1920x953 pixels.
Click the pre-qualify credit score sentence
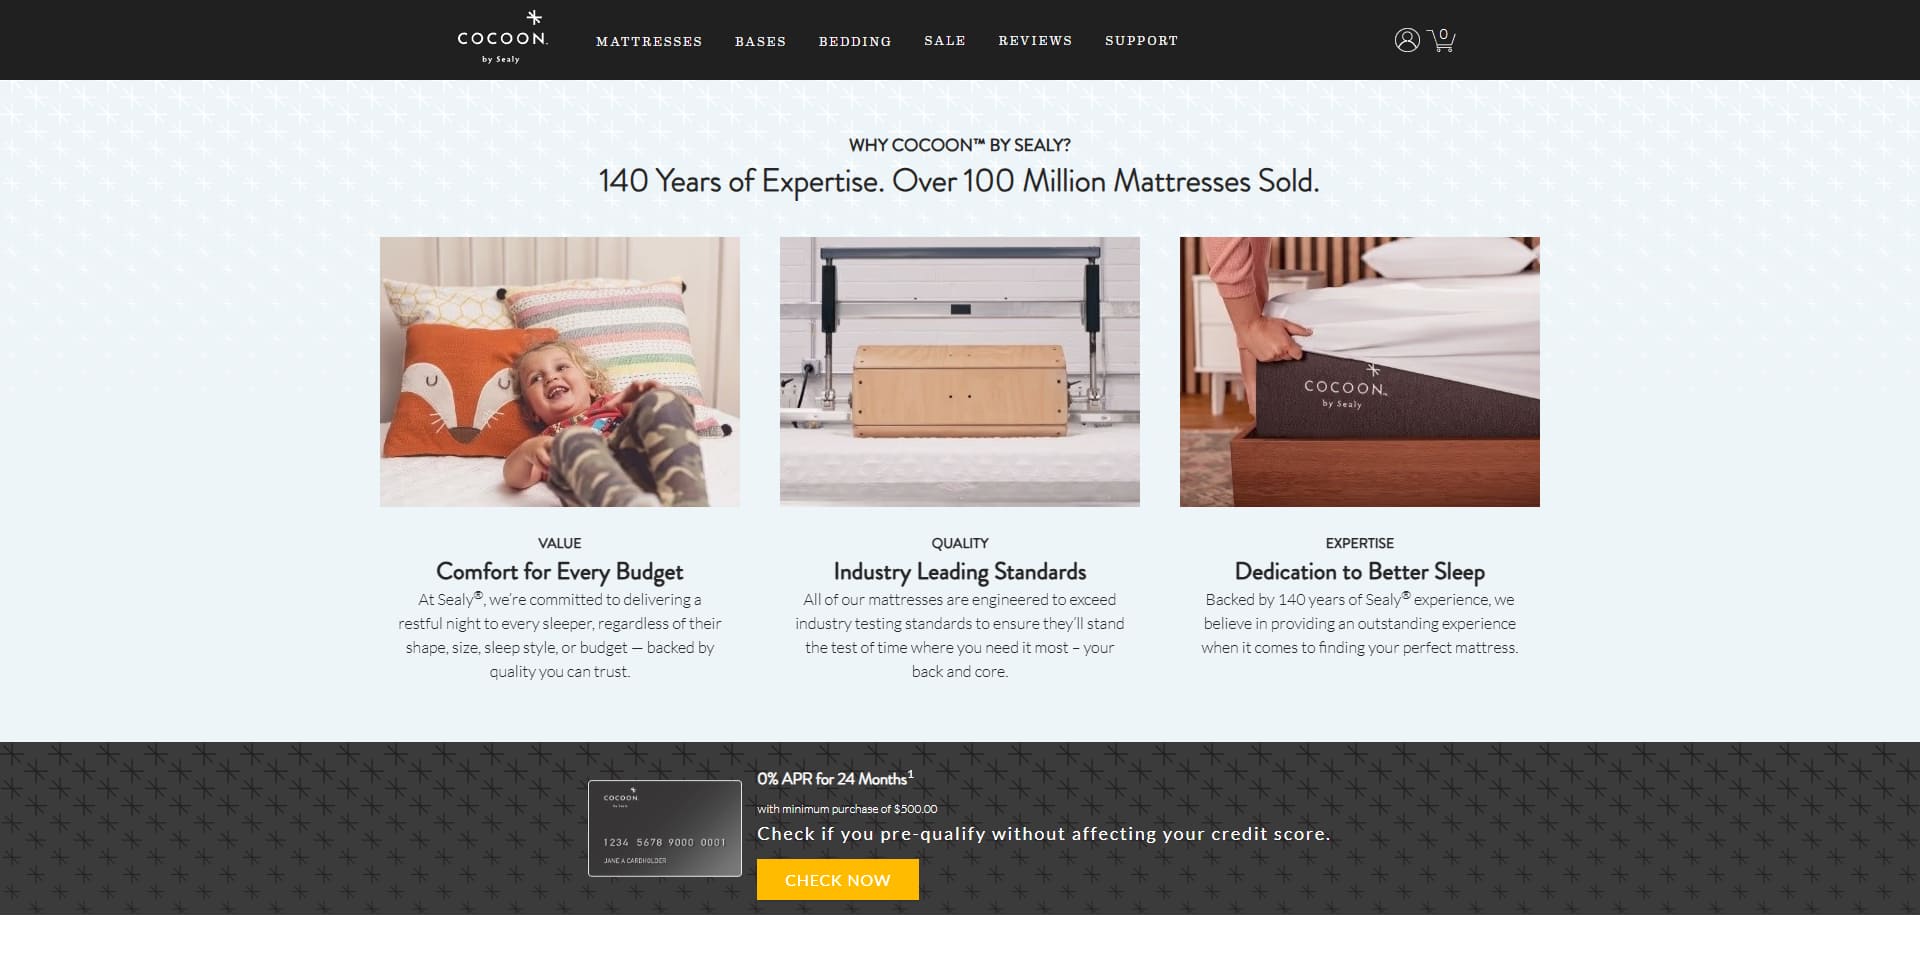pos(1044,834)
